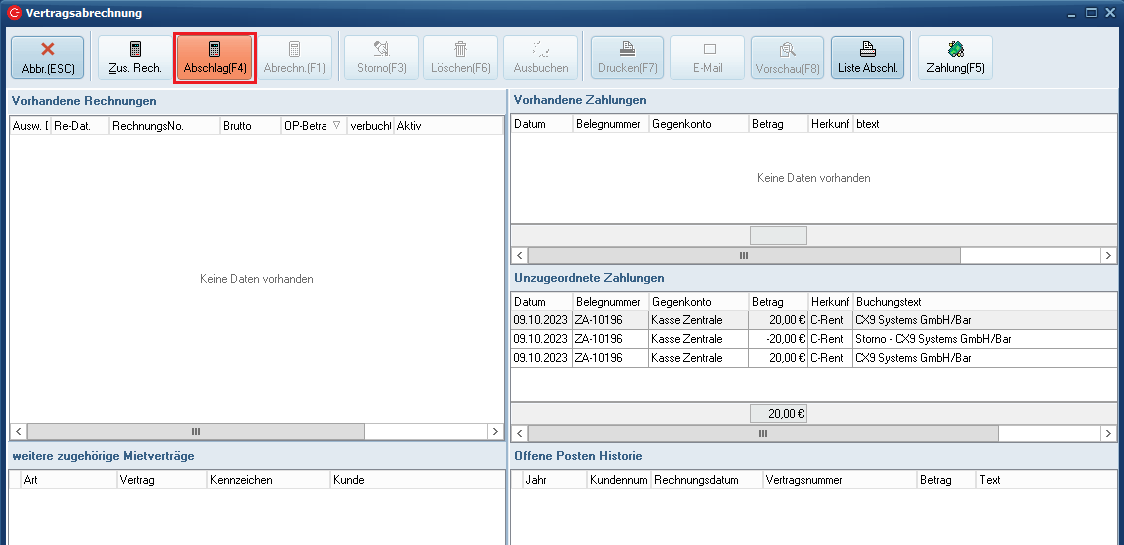The height and width of the screenshot is (545, 1124).
Task: Open the Liste Abschl. printer button
Action: 867,58
